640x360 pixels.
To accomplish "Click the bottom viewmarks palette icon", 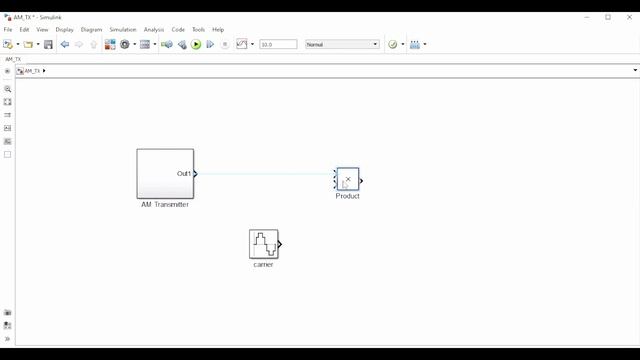I will 7,326.
